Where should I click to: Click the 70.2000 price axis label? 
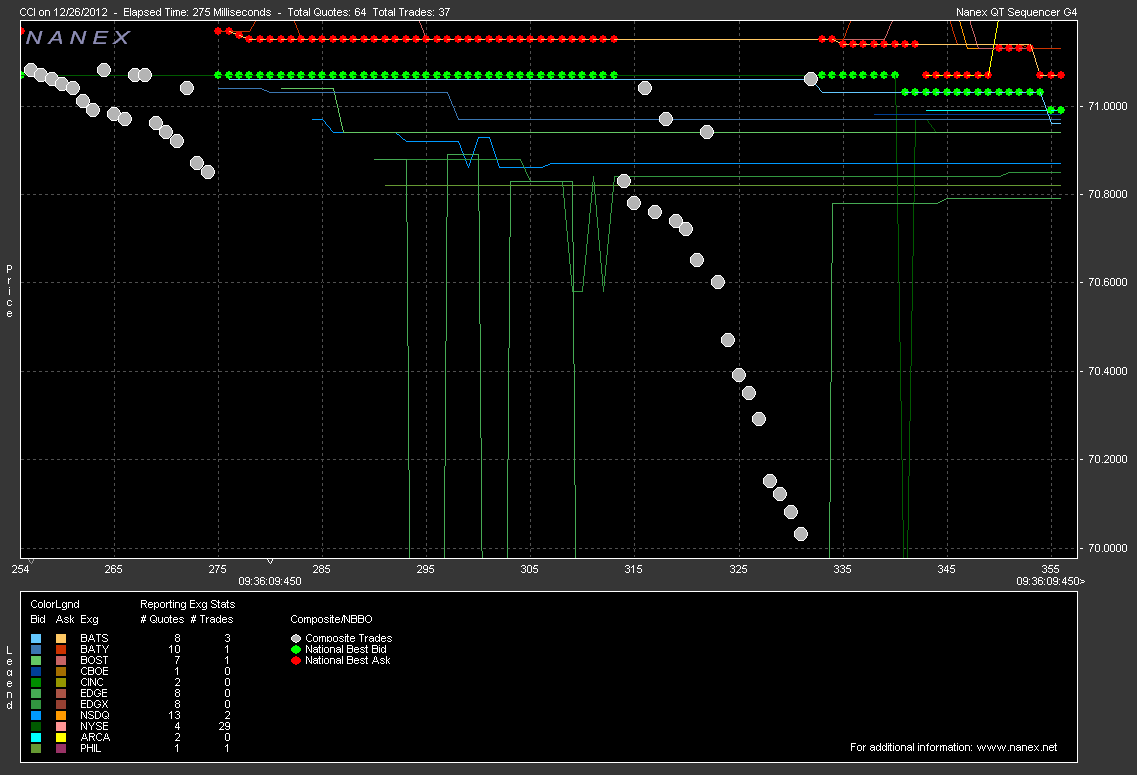(x=1108, y=460)
